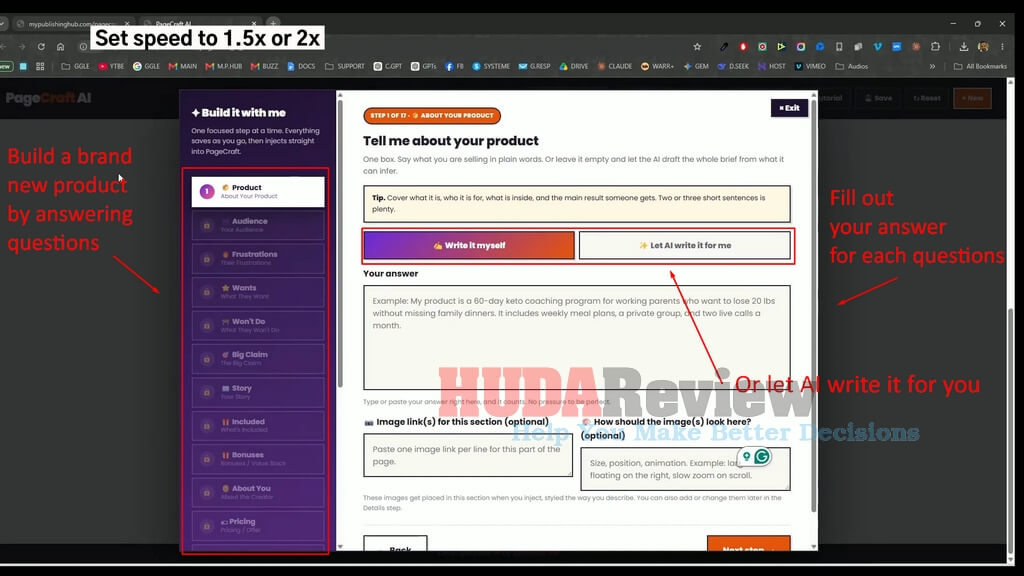Screen dimensions: 1024x576
Task: Expand the bookmarks overflow chevron
Action: [932, 66]
